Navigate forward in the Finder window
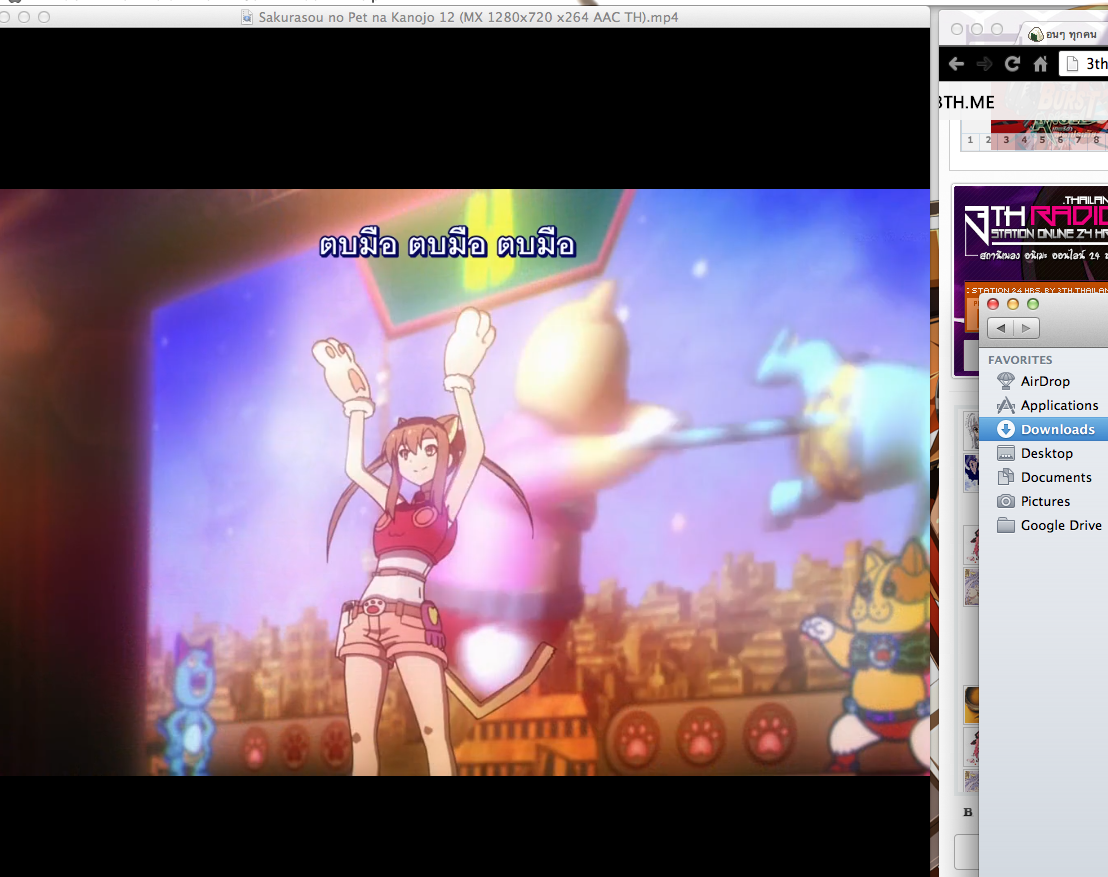Viewport: 1108px width, 877px height. point(1026,328)
